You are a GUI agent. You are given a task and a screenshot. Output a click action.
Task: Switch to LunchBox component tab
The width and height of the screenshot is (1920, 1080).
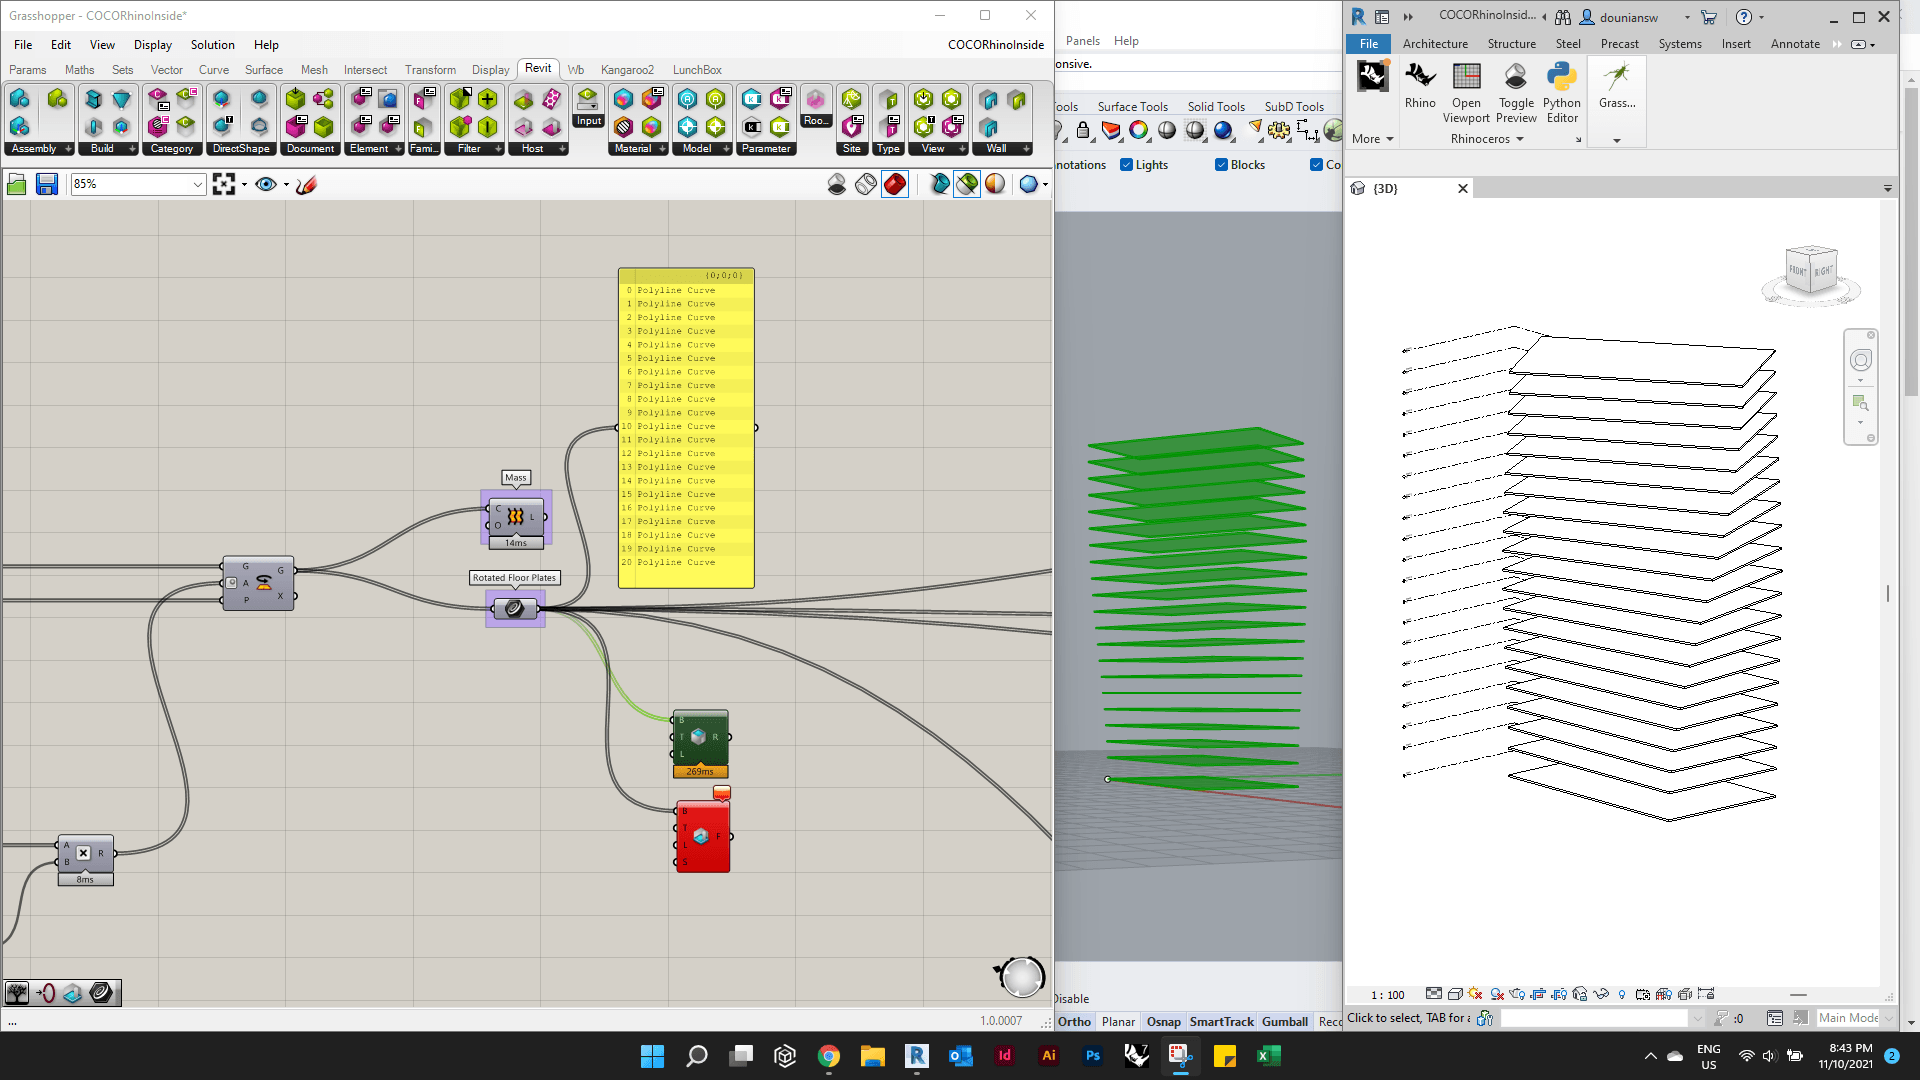pyautogui.click(x=697, y=70)
